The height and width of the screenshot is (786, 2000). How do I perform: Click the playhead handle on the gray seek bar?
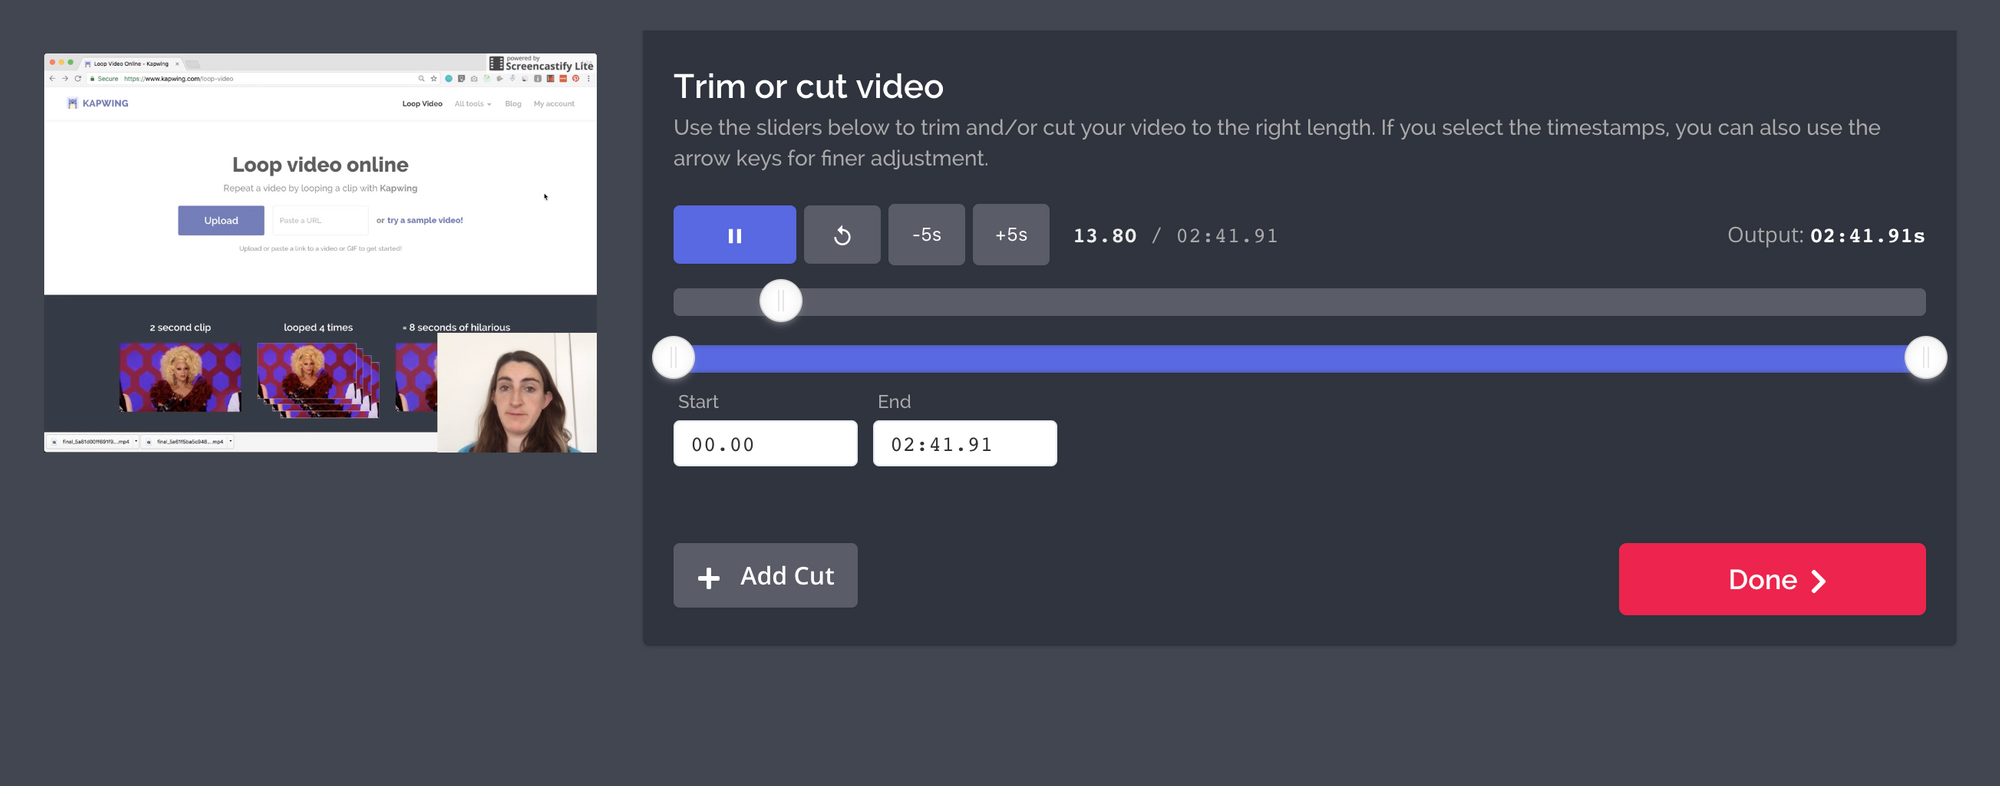point(781,300)
